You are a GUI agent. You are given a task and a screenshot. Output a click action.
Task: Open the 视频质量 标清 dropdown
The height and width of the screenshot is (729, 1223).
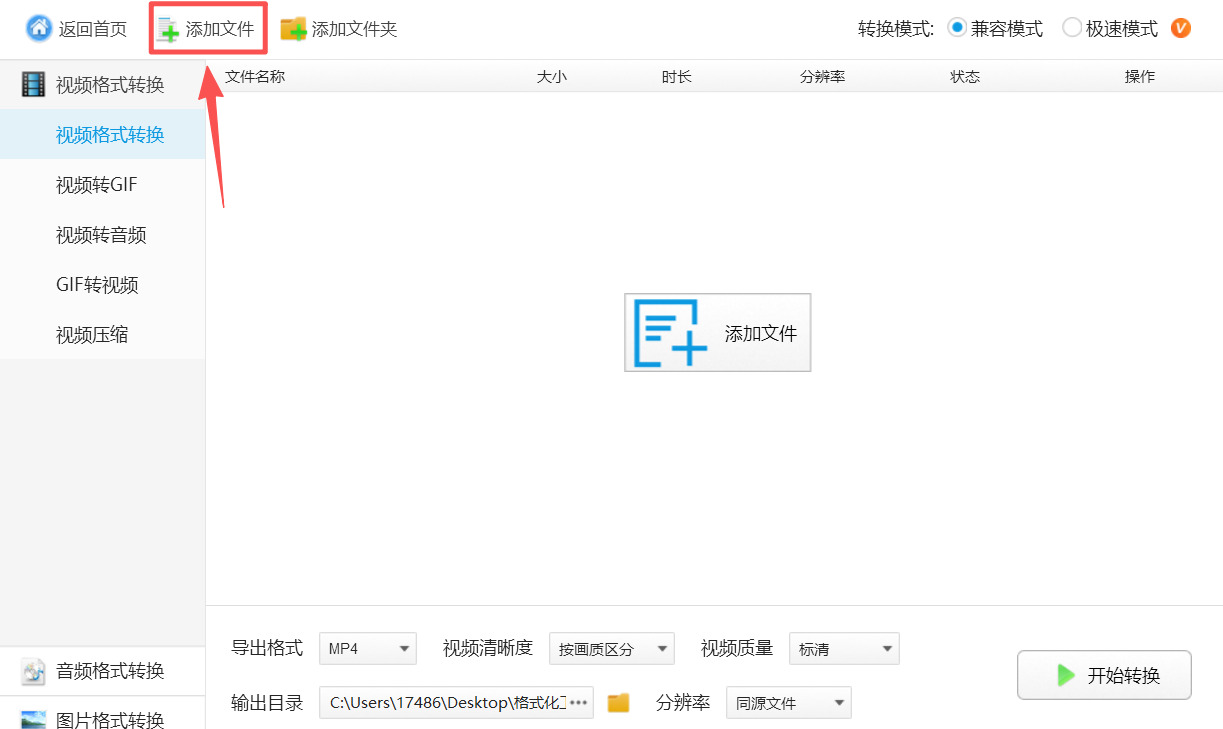(844, 649)
